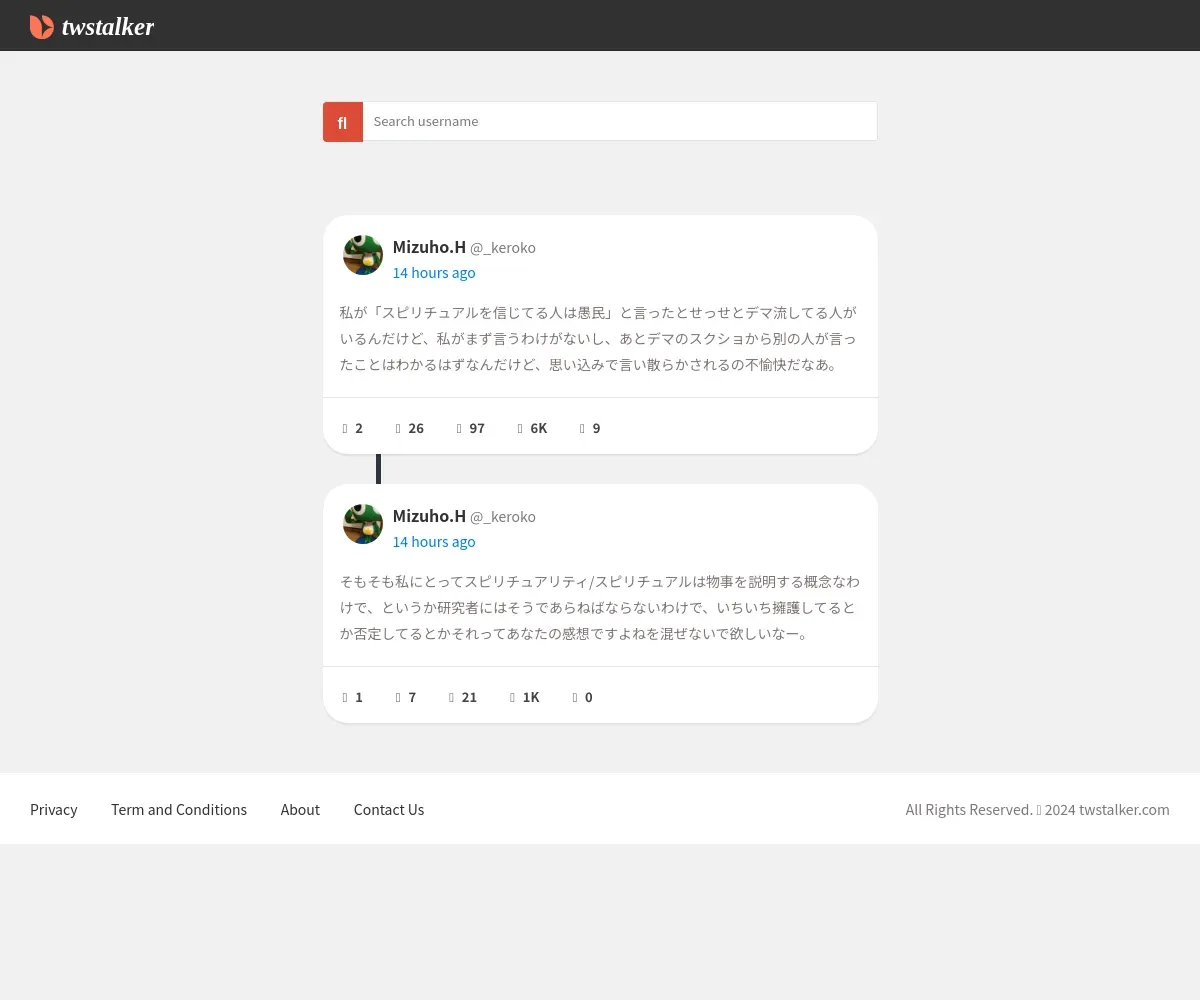Click the like icon showing 97
This screenshot has height=1000, width=1200.
(459, 428)
